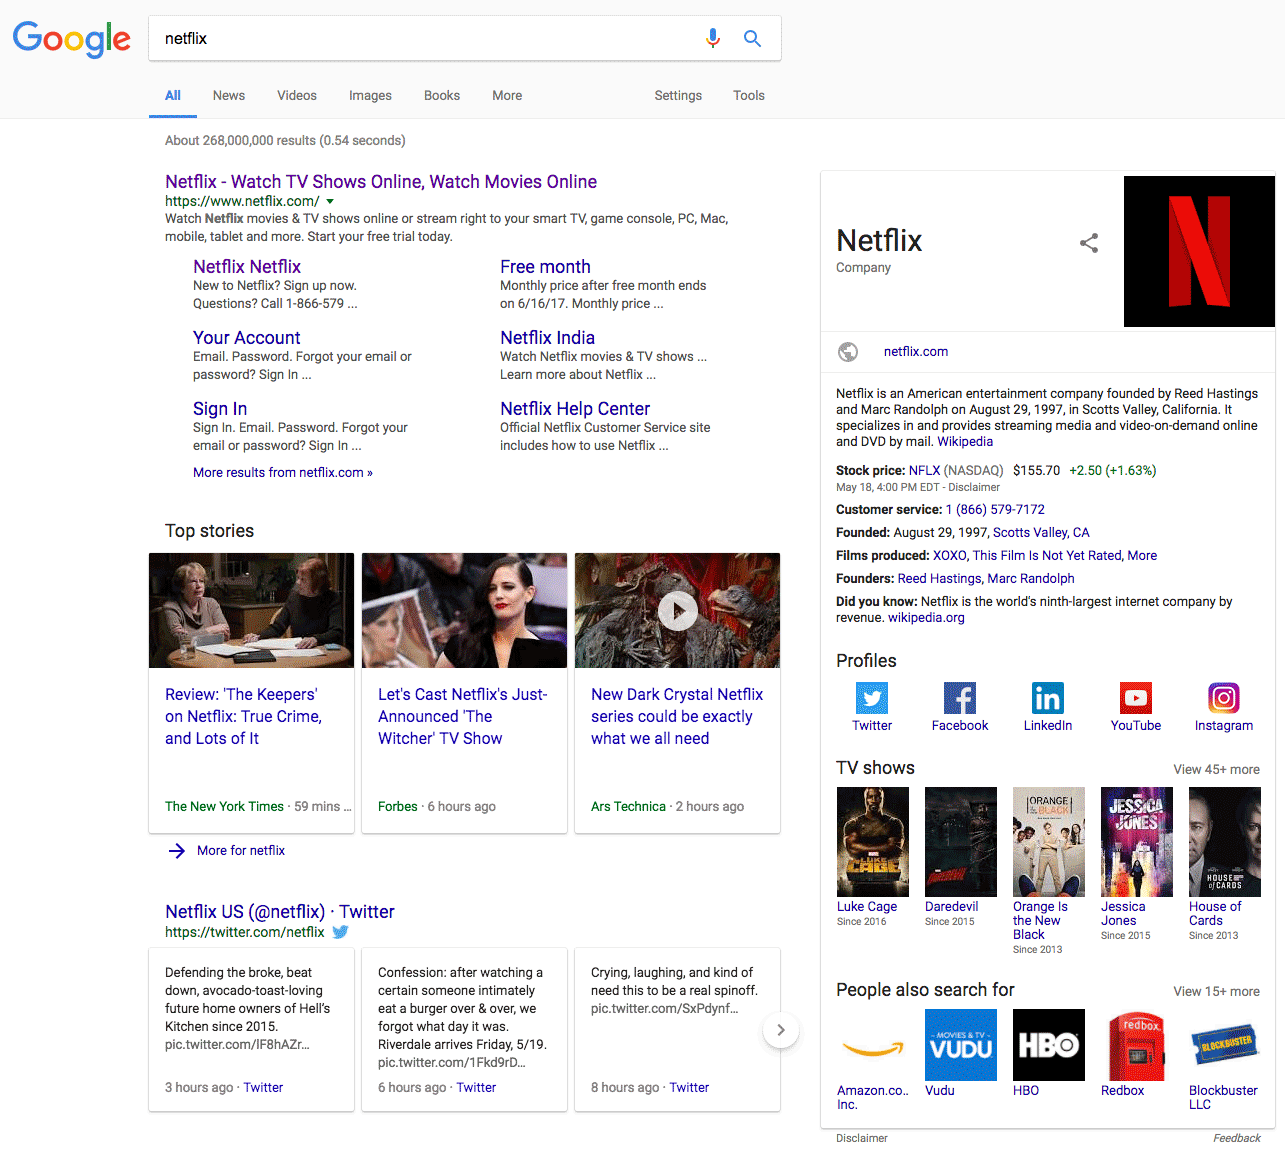Expand dropdown arrow next to netflix.com URL
1285x1153 pixels.
330,202
